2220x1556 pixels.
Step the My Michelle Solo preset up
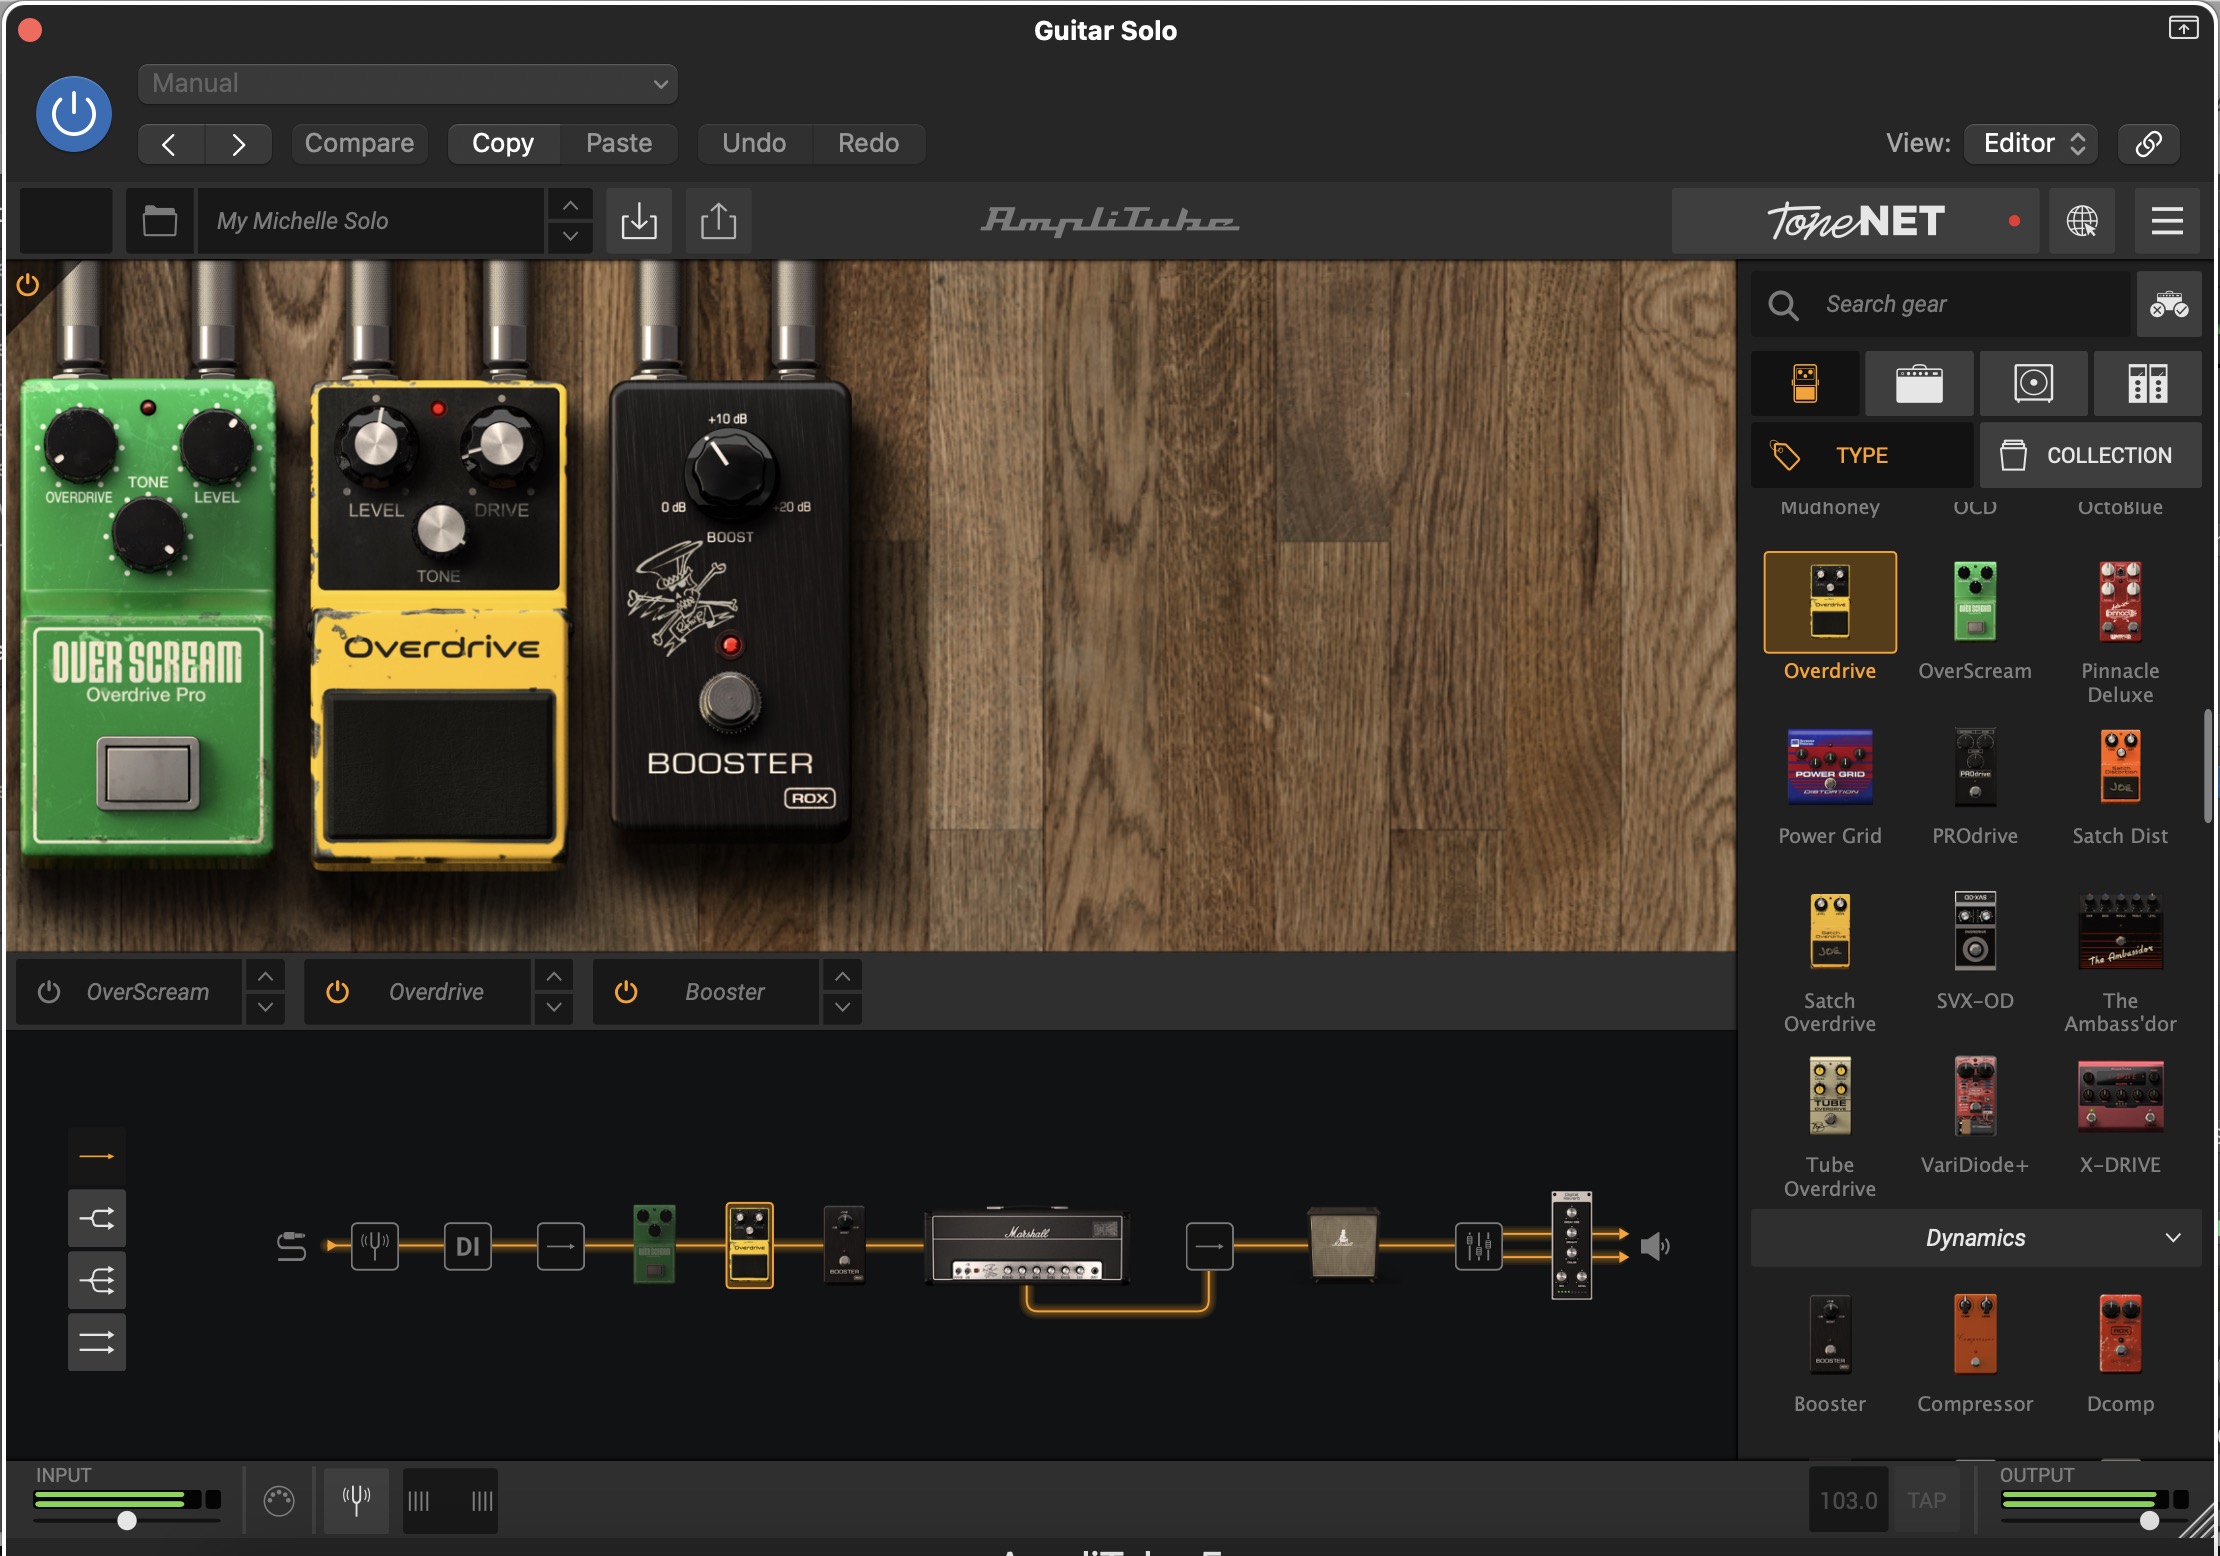[x=570, y=206]
